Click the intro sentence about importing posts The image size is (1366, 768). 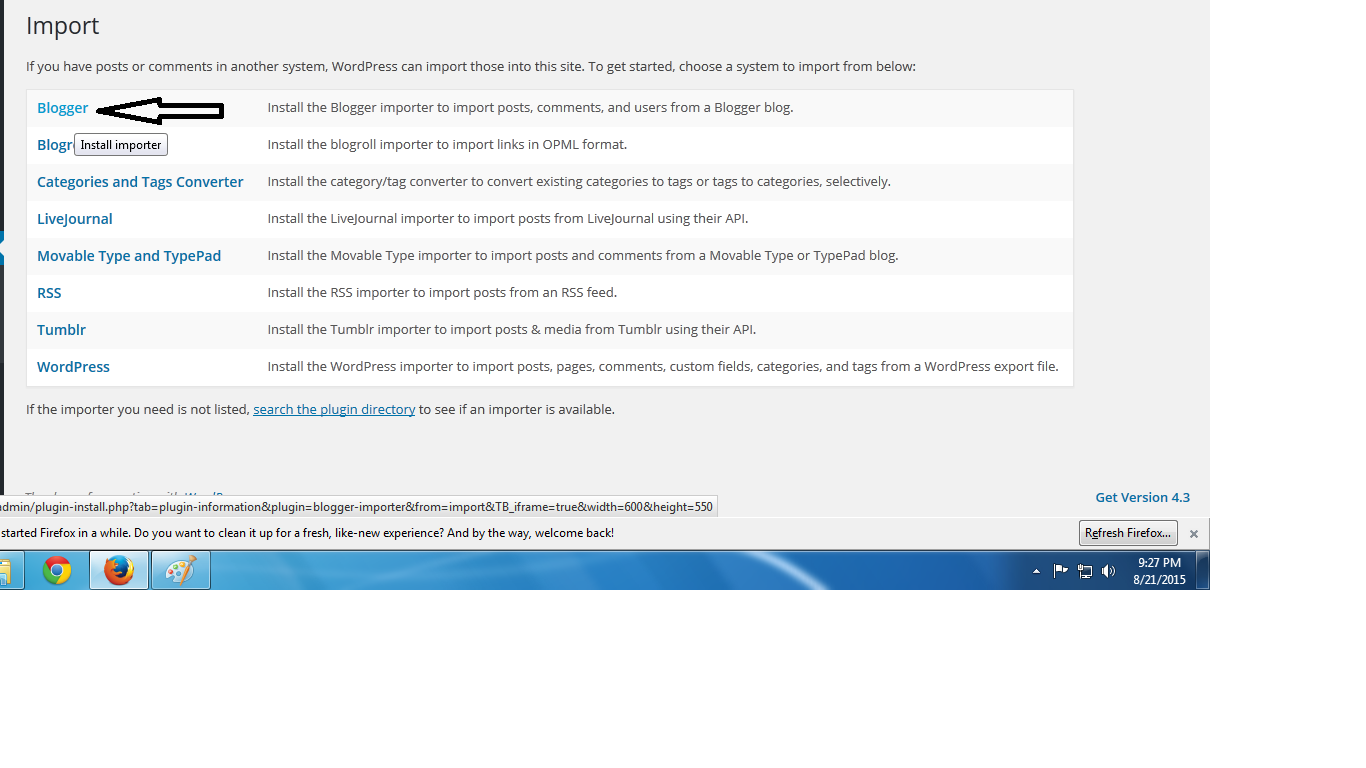471,67
